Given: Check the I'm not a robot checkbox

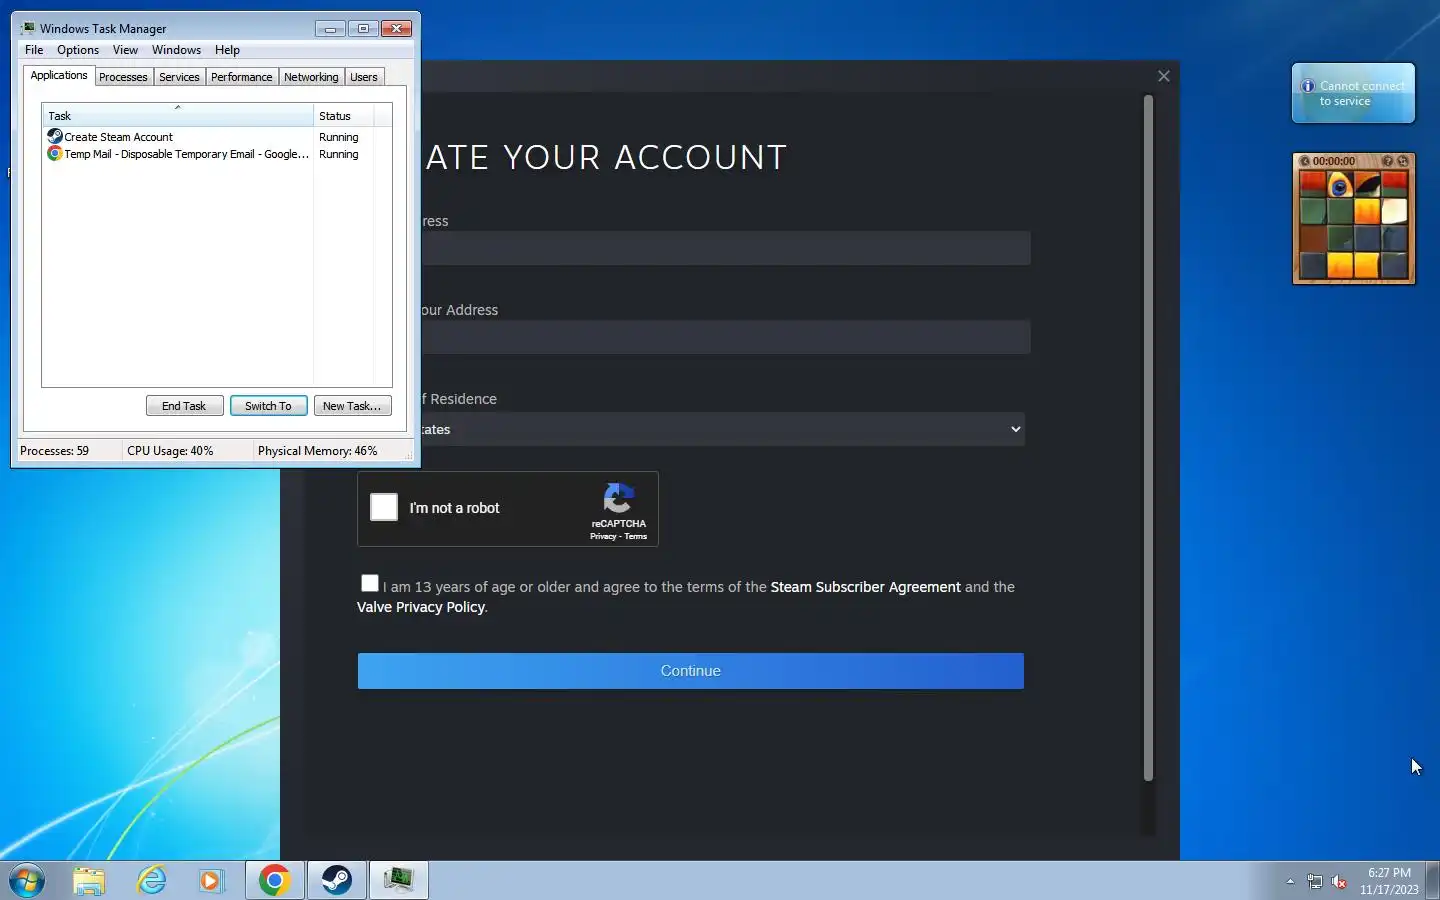Looking at the screenshot, I should (x=384, y=507).
